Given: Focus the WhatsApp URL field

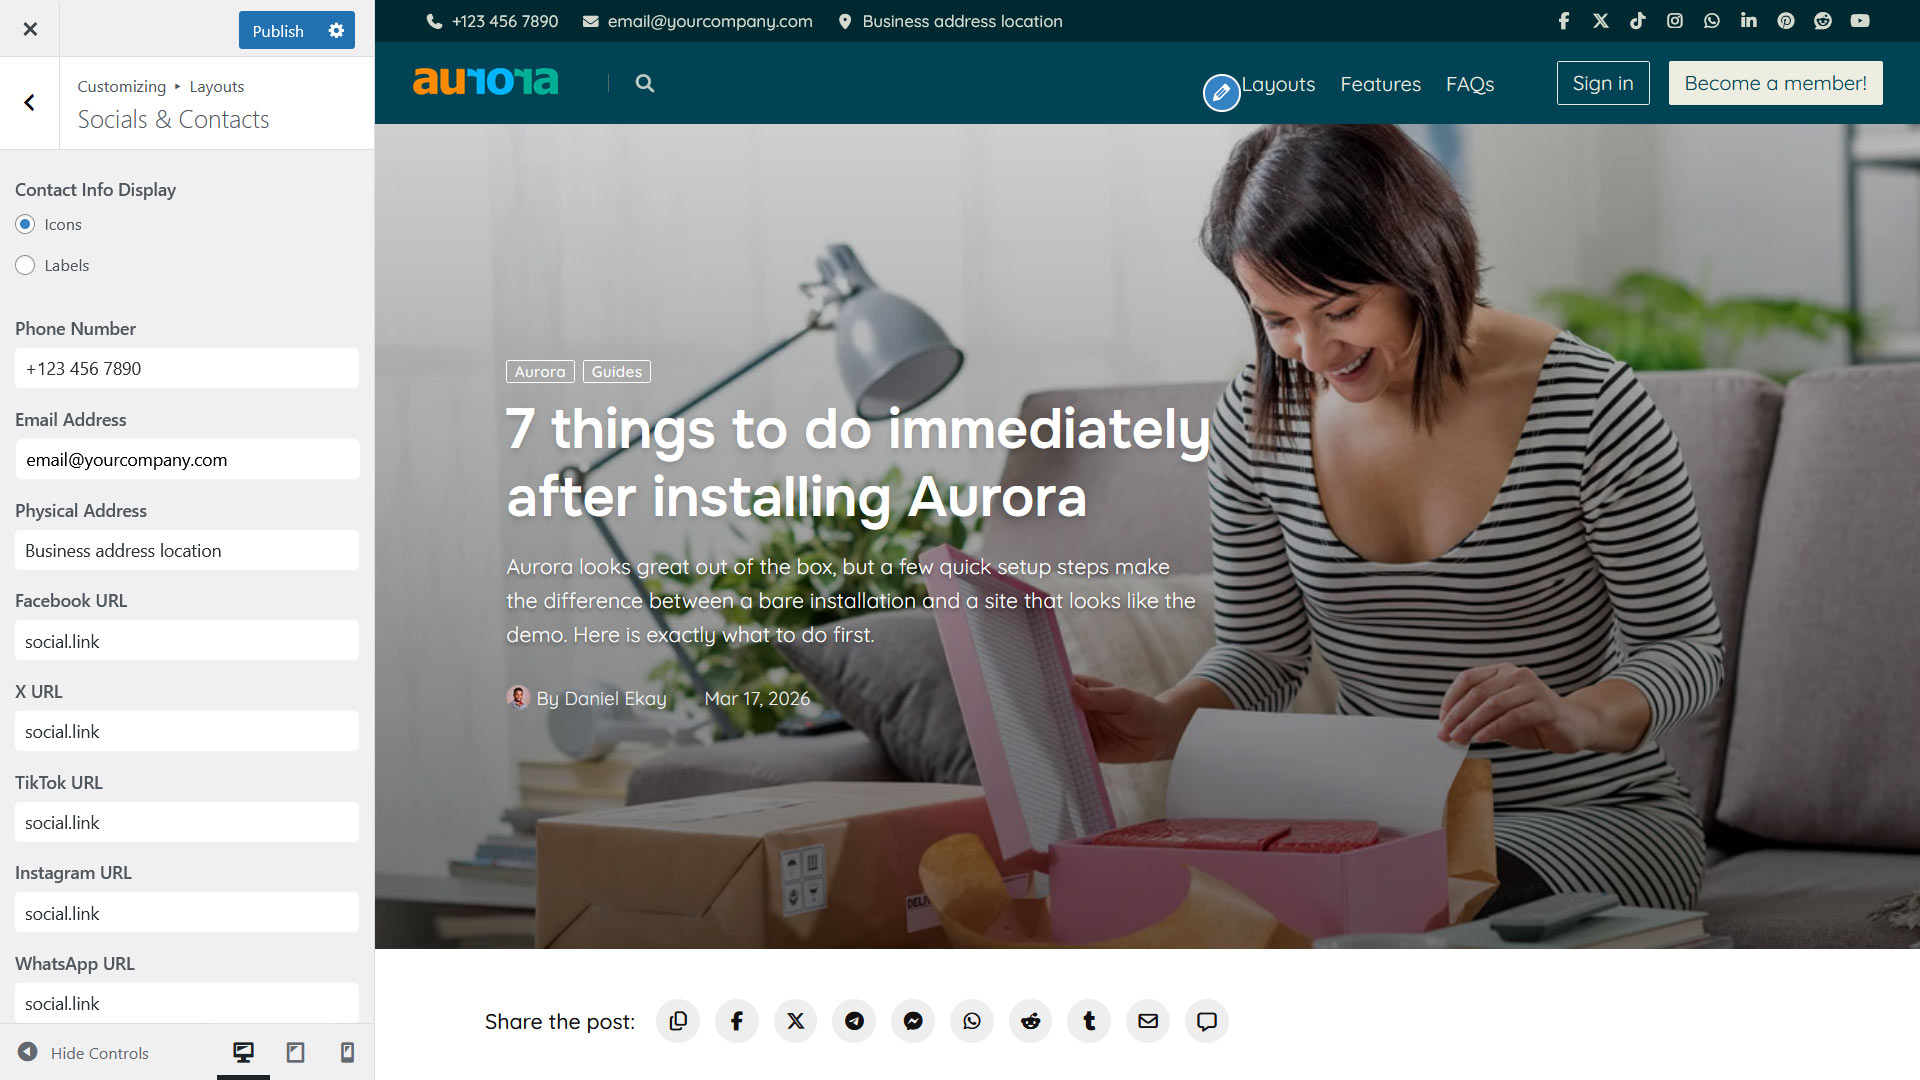Looking at the screenshot, I should tap(187, 1003).
